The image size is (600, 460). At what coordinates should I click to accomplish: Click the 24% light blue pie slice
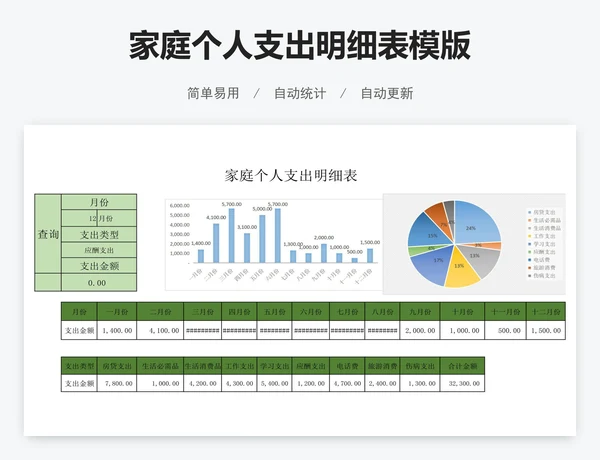tap(474, 224)
